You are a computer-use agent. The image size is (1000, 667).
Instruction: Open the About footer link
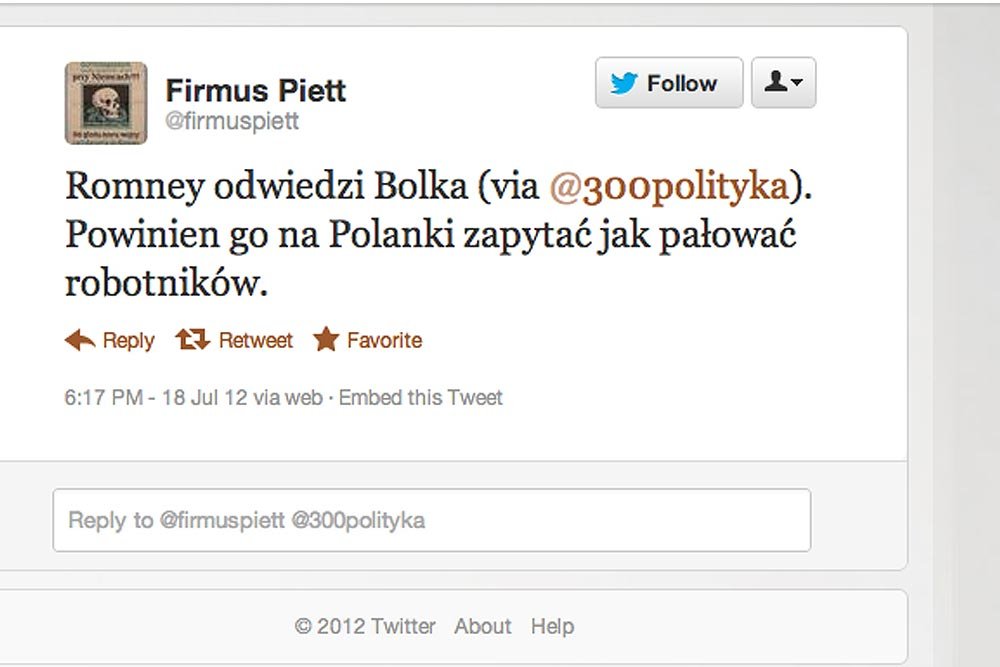pos(483,627)
